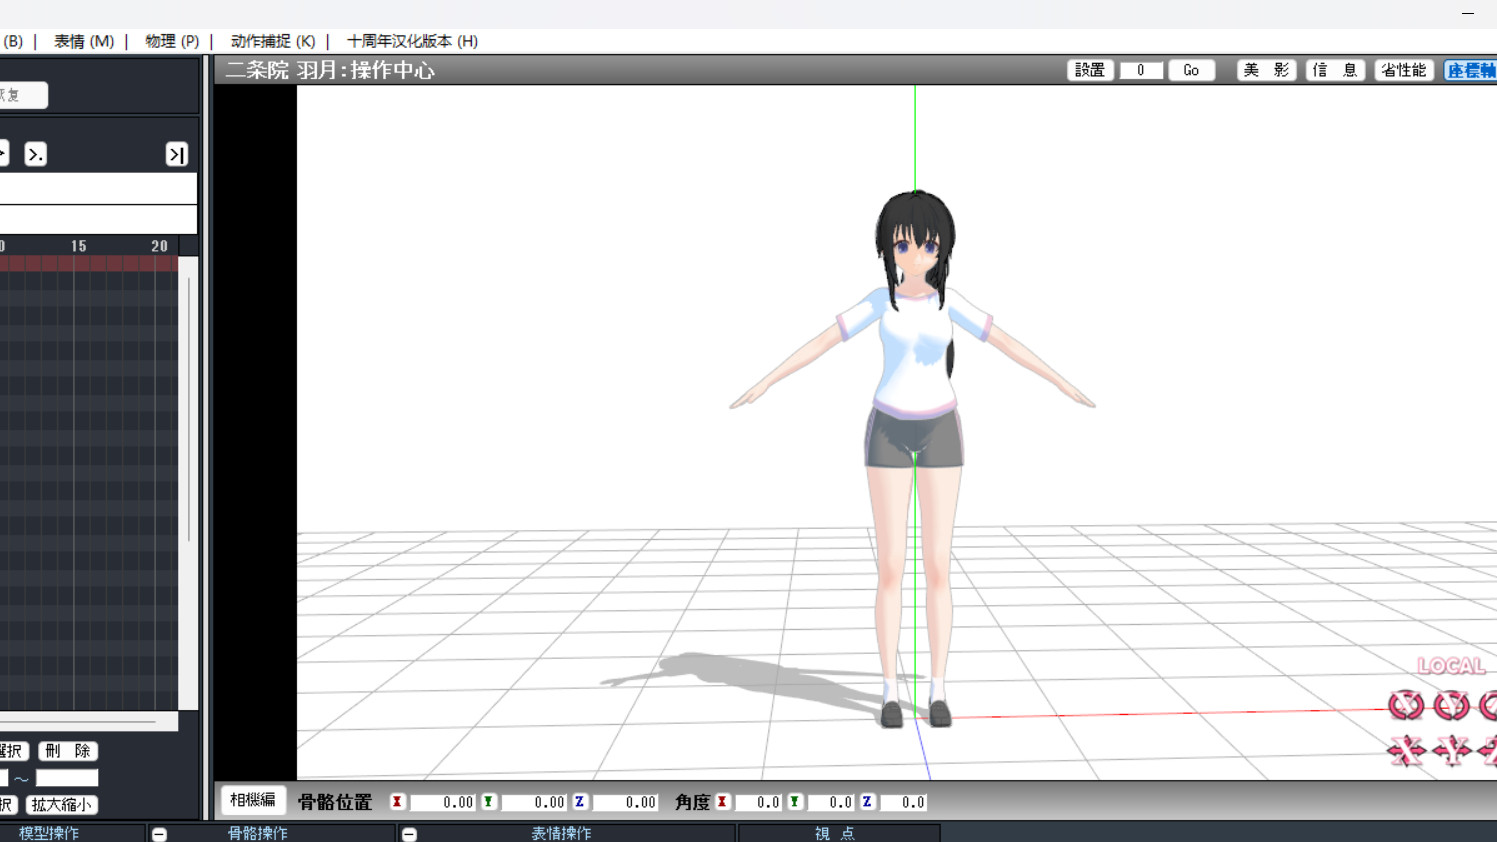The height and width of the screenshot is (842, 1497).
Task: Collapse the 表情操作 panel with minus button
Action: 409,833
